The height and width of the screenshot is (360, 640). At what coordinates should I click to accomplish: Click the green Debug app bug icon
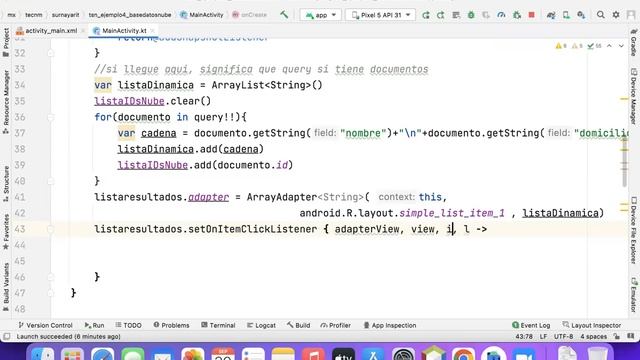pos(471,15)
